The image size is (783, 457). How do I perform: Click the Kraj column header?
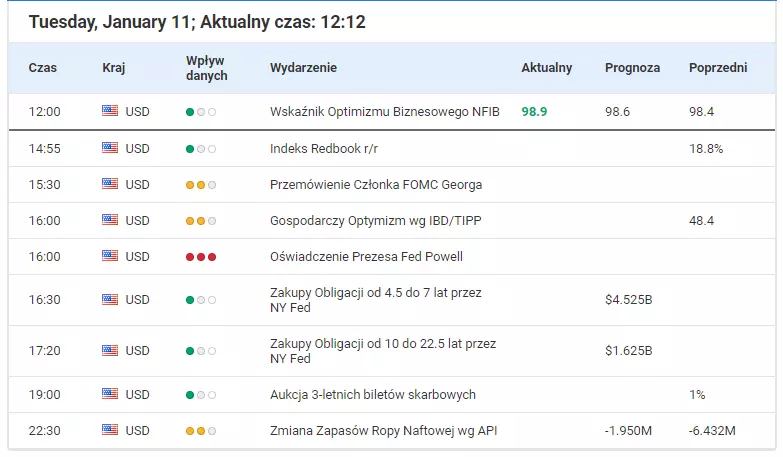click(114, 68)
